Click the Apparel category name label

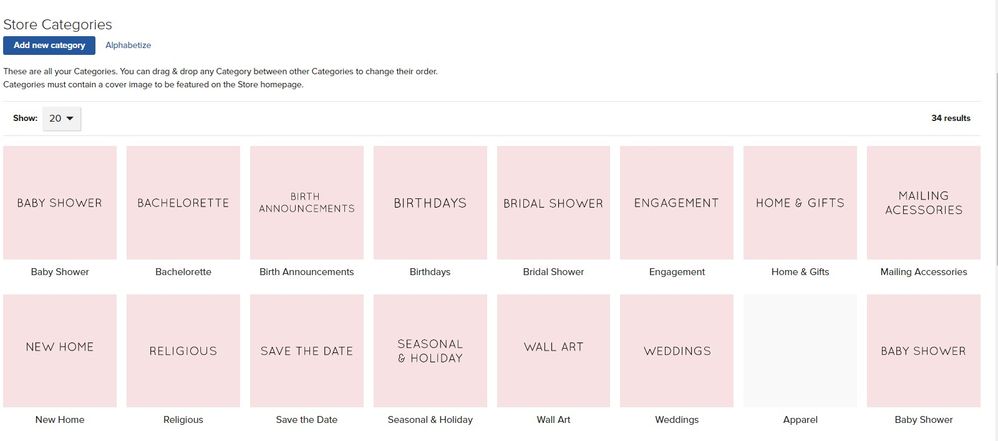800,420
